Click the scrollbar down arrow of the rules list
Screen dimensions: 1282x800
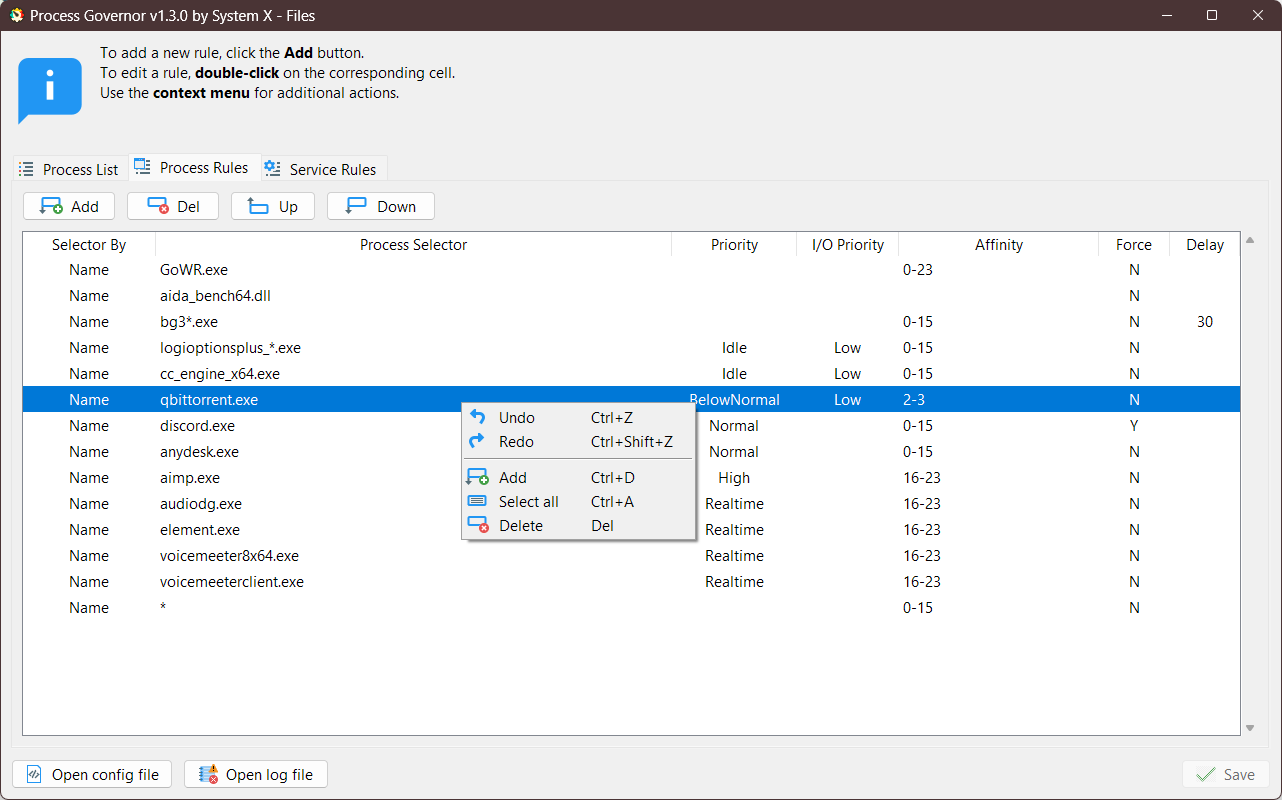(x=1249, y=728)
